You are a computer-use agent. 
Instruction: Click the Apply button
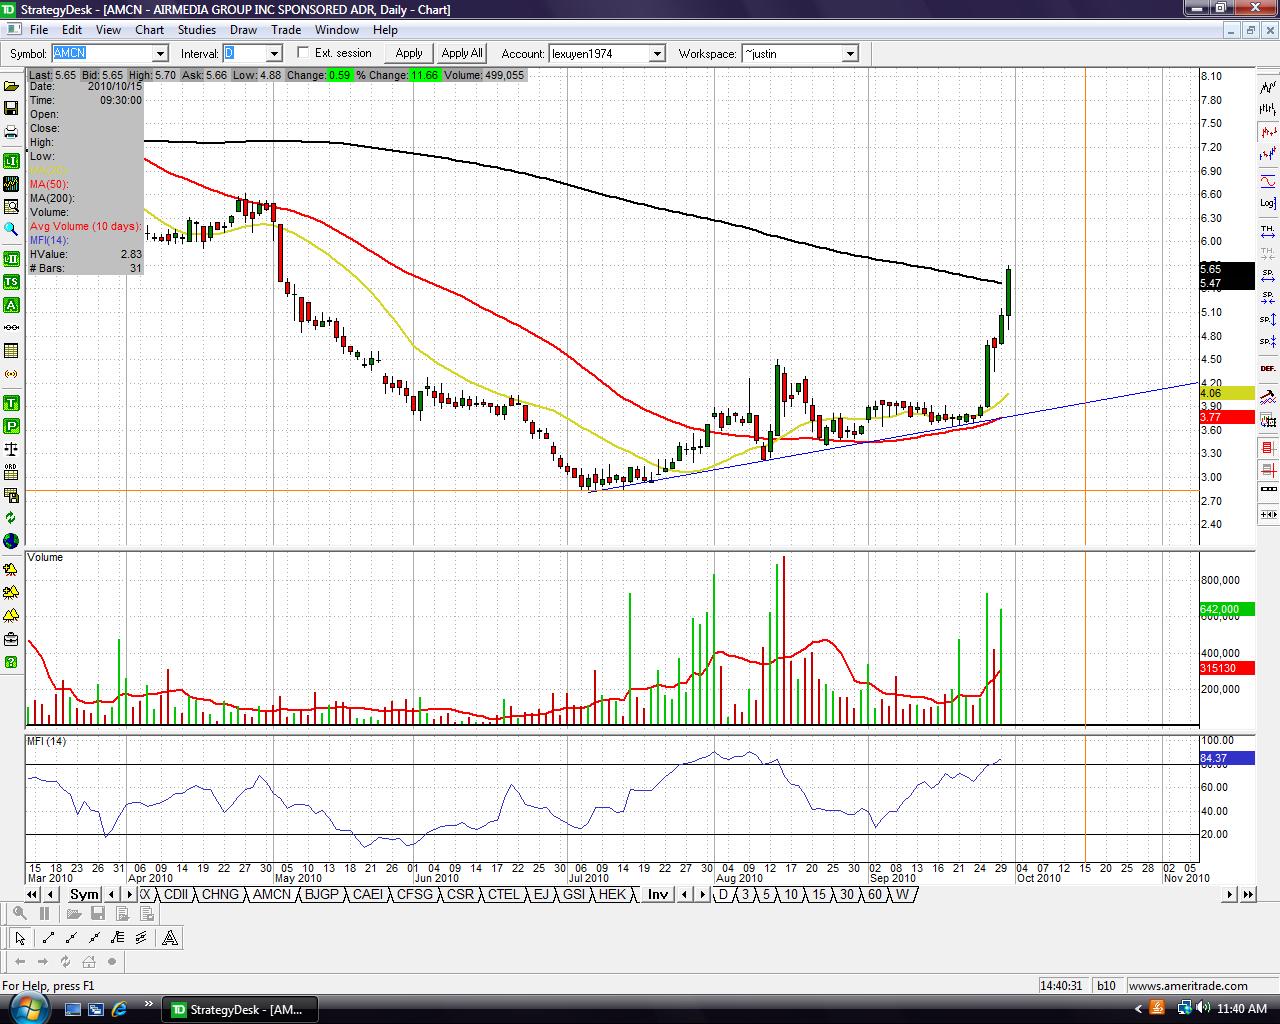coord(409,54)
